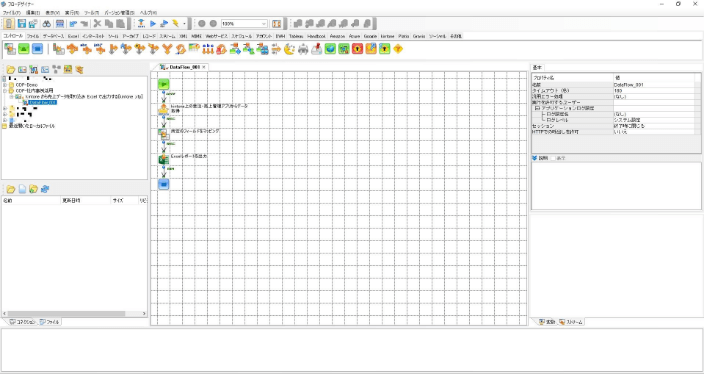Expand the CDP-Demo folder in the tree
This screenshot has width=704, height=374.
click(5, 84)
